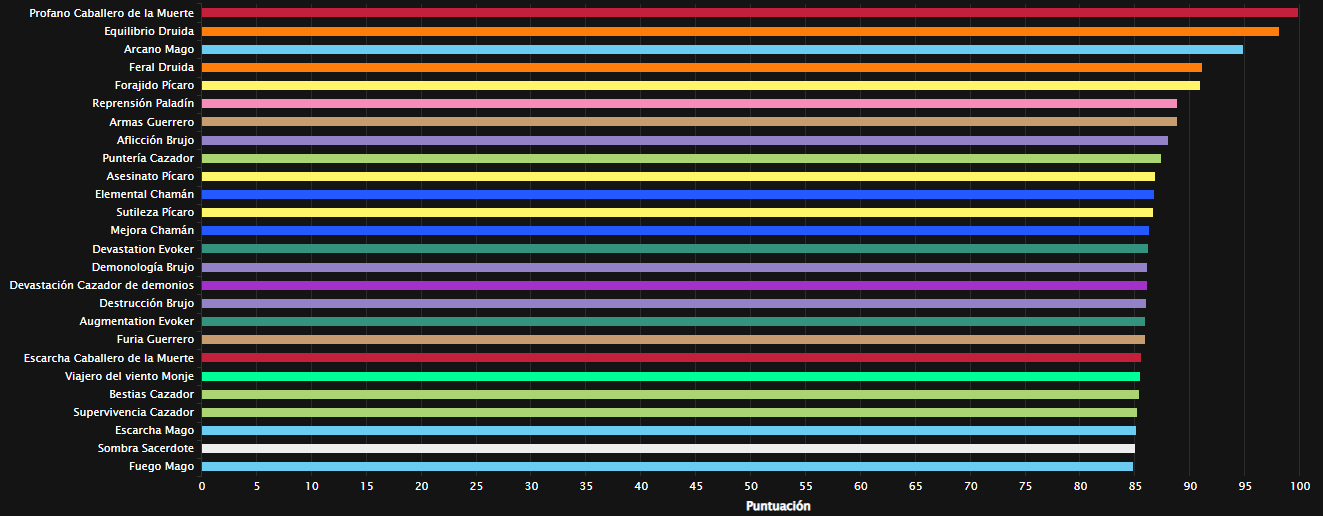This screenshot has height=516, width=1323.
Task: Click the 'Profano Caballero de la Muerte' label
Action: click(112, 13)
